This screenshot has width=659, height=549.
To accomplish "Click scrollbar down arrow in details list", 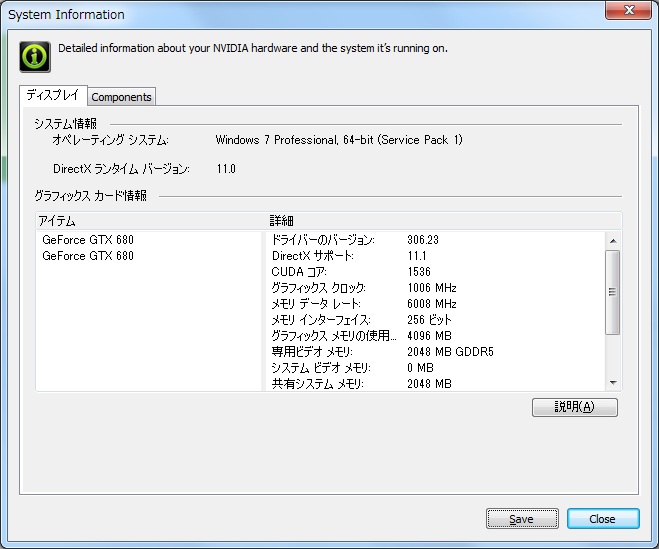I will click(613, 383).
